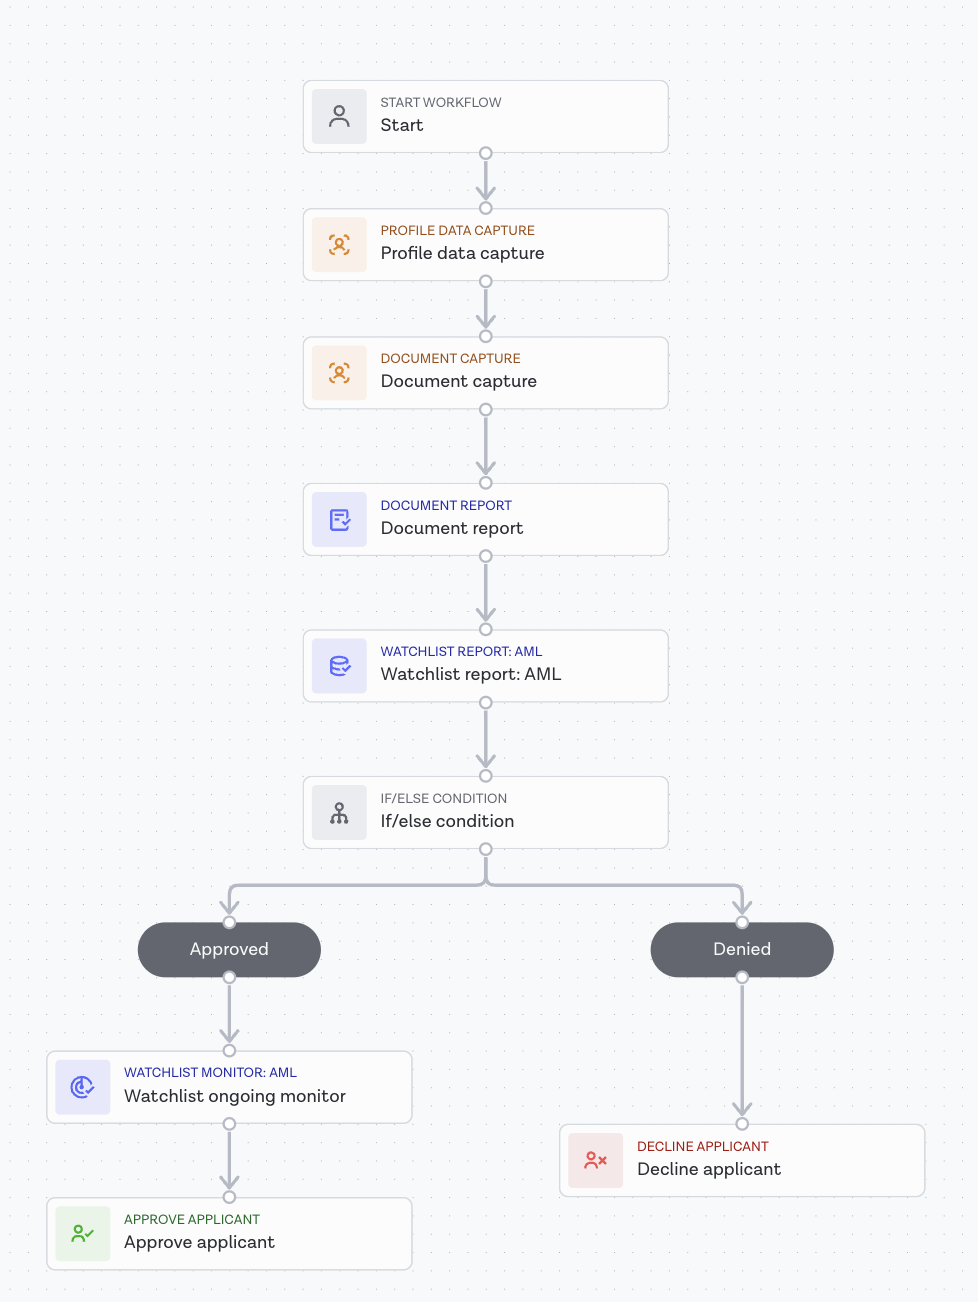Click the Watchlist report: AML node text
Viewport: 978px width, 1302px height.
471,674
